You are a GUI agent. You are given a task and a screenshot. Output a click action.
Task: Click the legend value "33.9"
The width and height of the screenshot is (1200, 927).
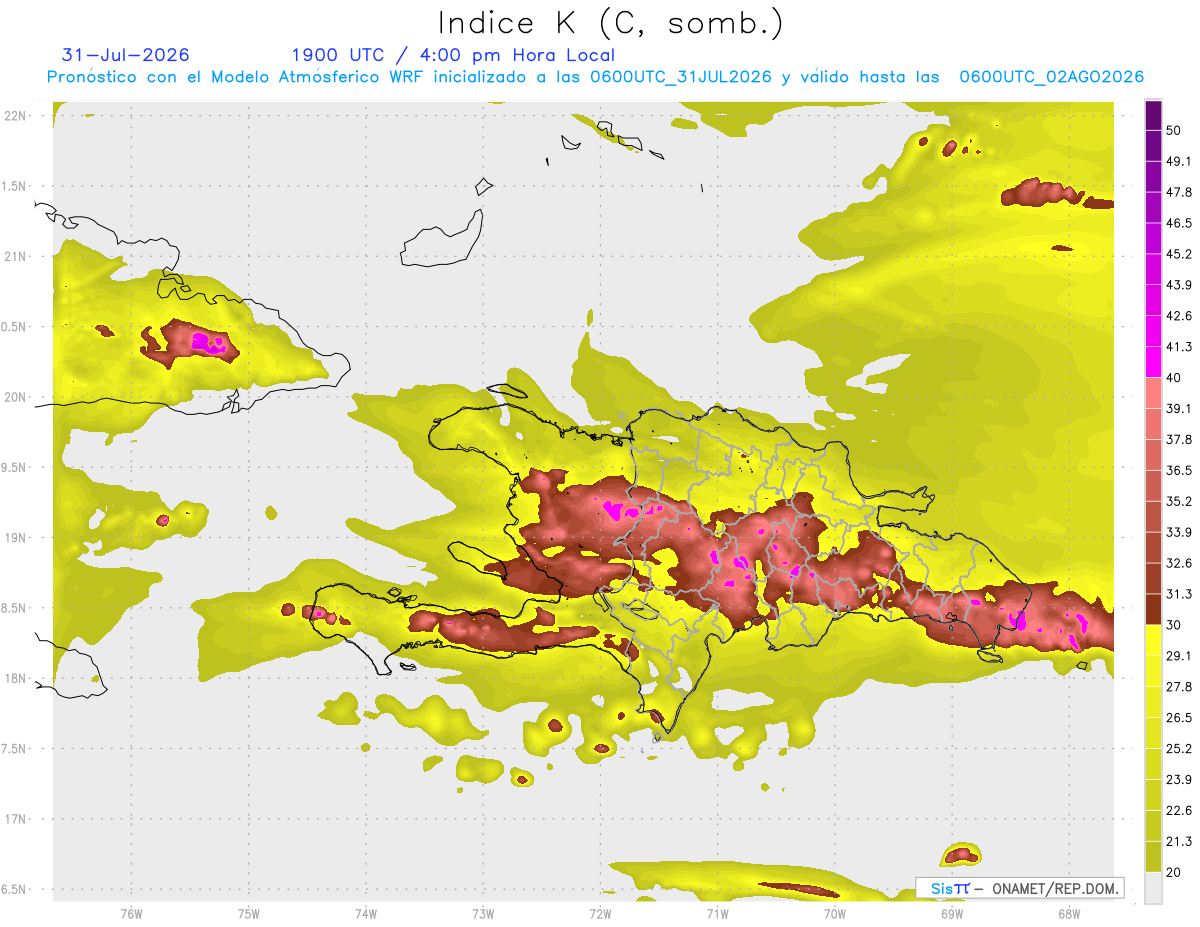(x=1179, y=532)
